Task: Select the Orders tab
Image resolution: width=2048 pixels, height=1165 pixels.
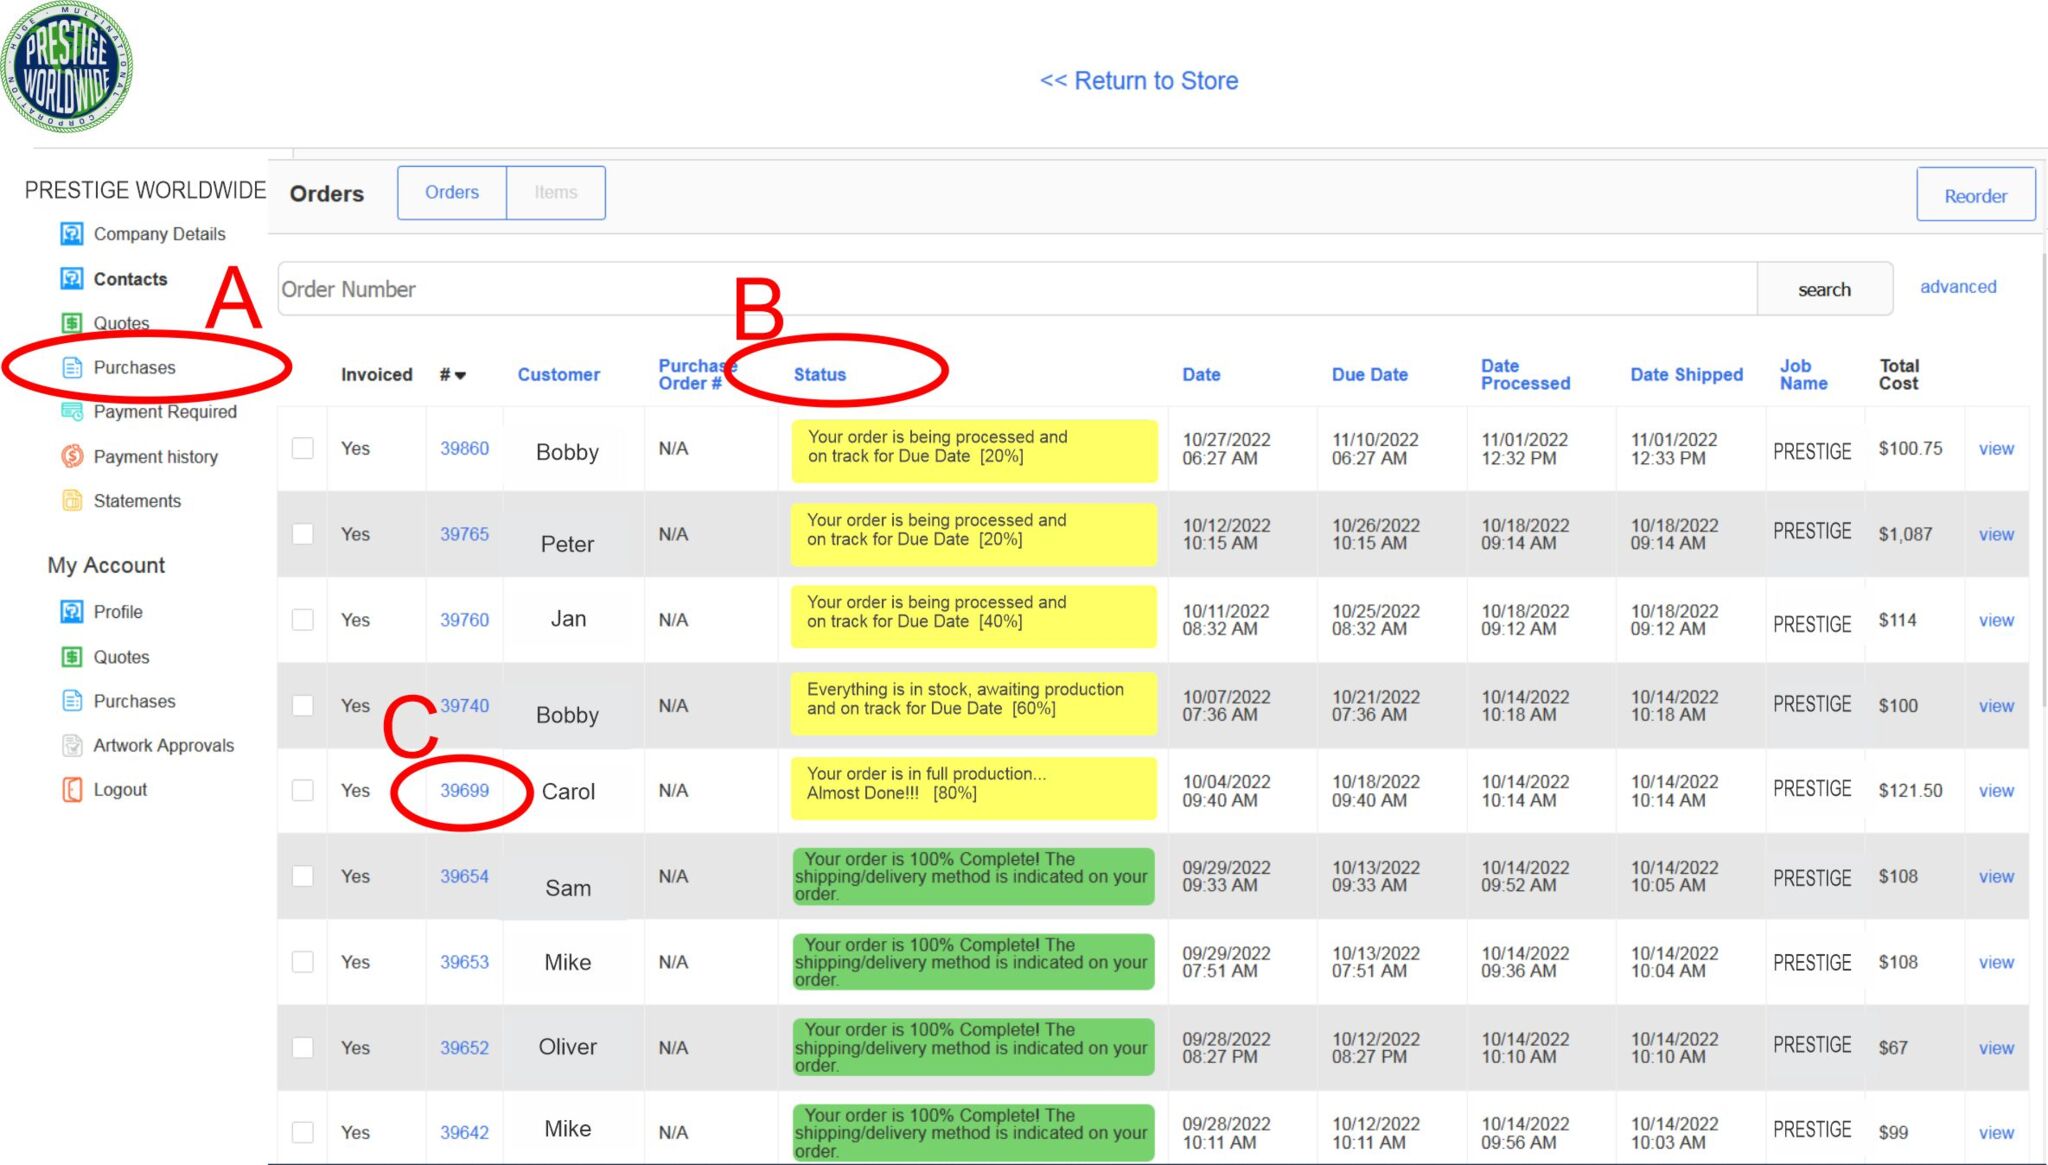Action: (452, 193)
